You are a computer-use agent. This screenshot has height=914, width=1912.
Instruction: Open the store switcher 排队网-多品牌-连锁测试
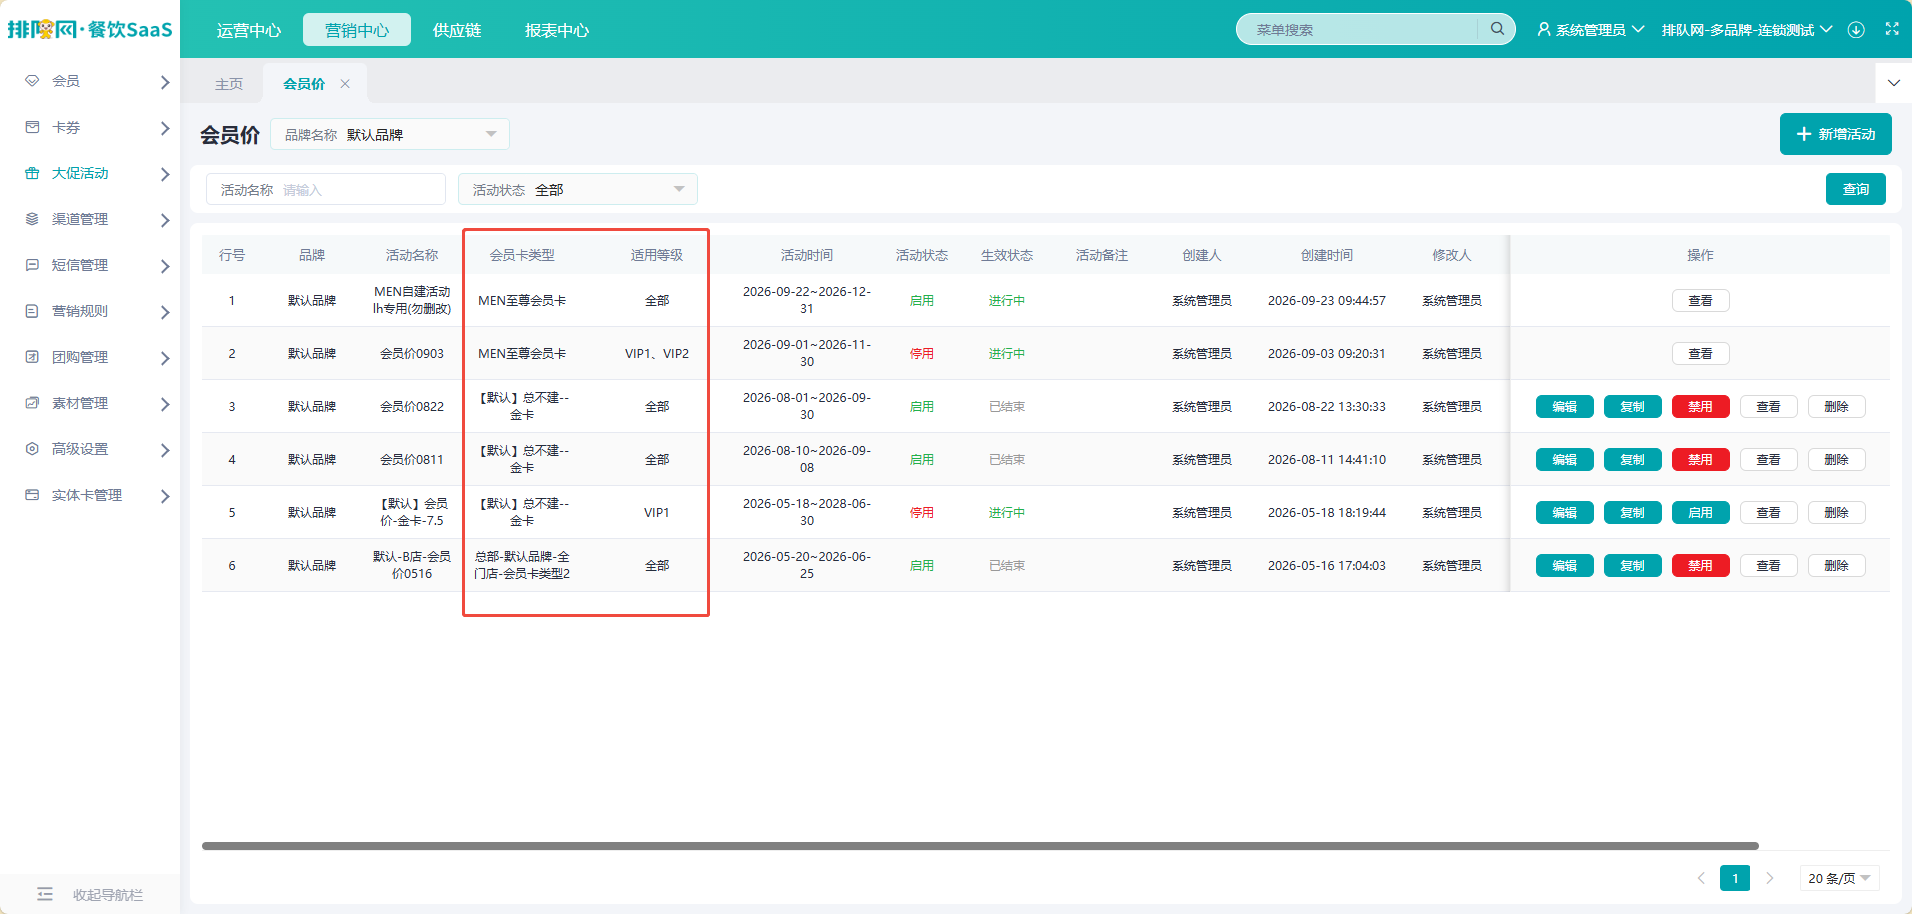click(1747, 30)
